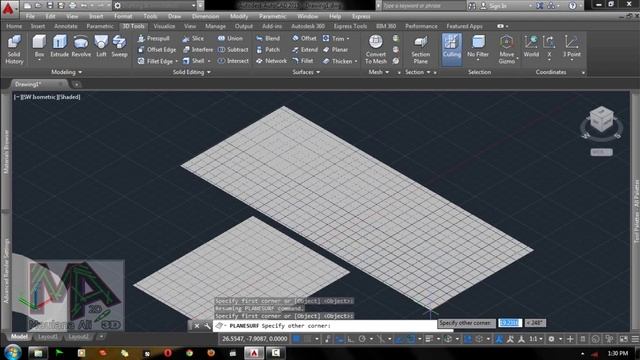Open the Draw menu
Screen dimensions: 640x360
tap(174, 16)
